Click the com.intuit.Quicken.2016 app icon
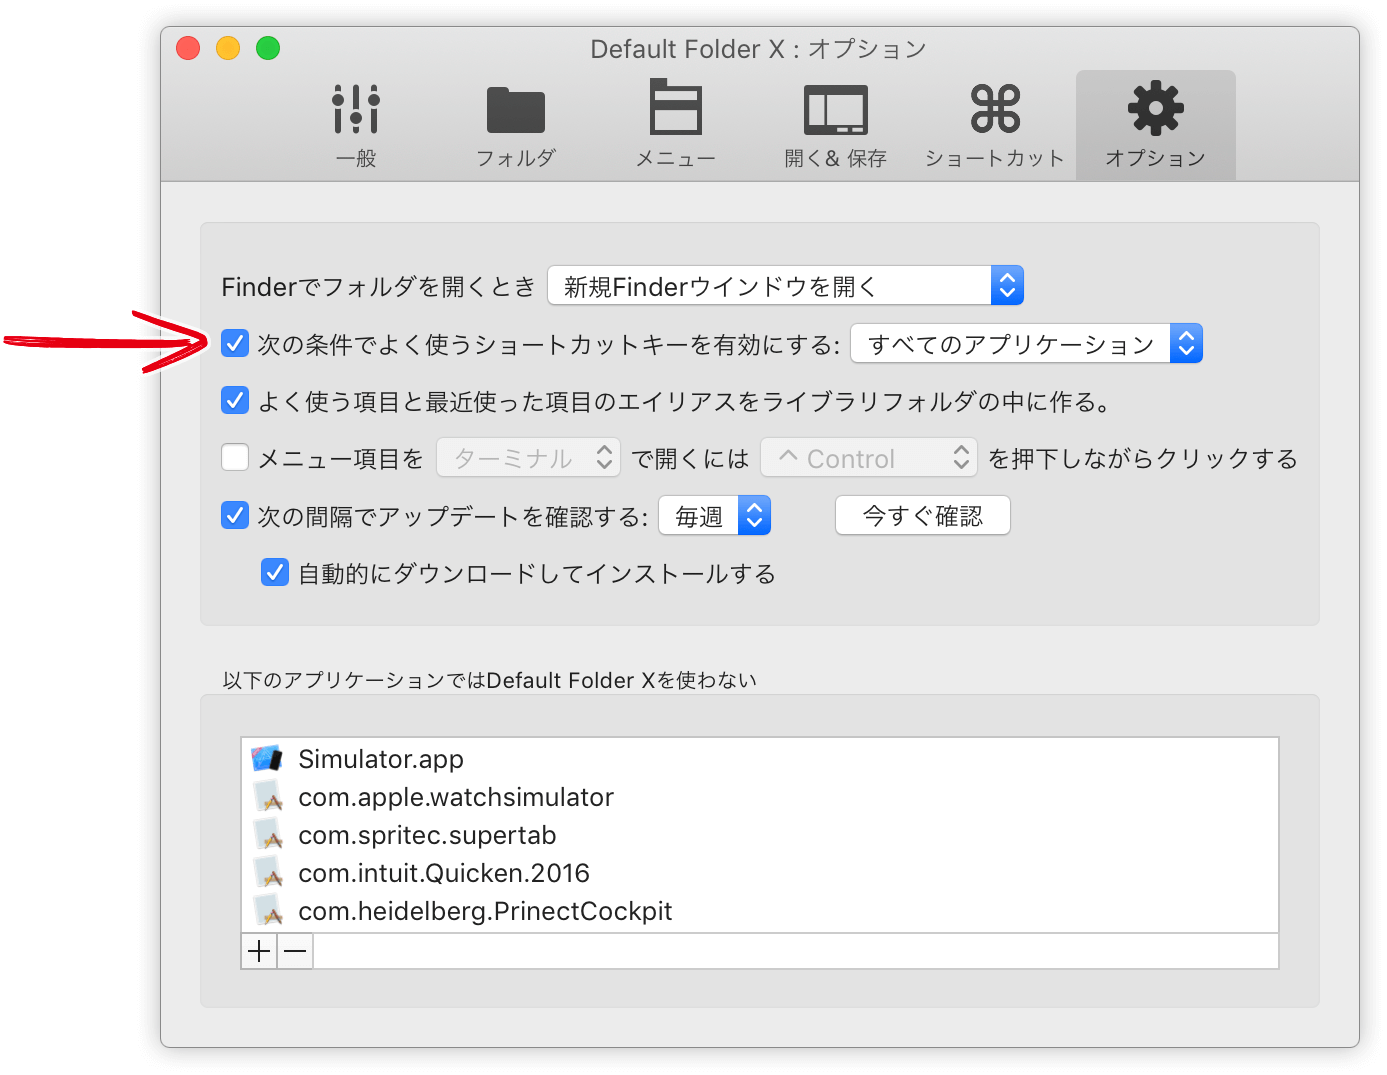Screen dimensions: 1387x1075 pos(267,872)
